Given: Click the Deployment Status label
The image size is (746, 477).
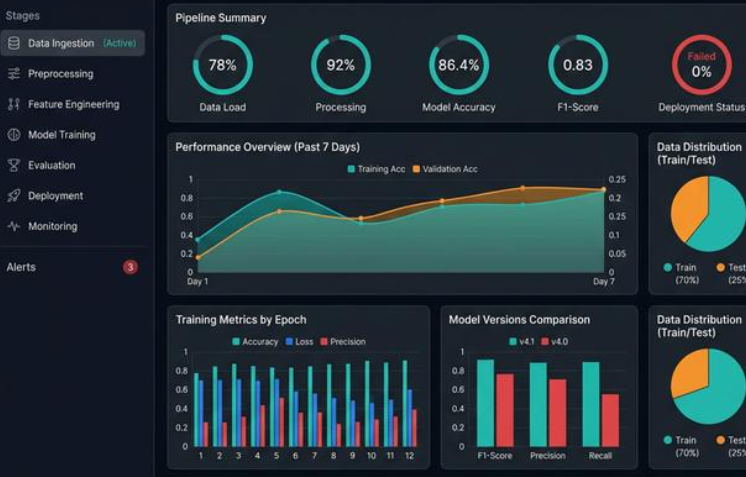Looking at the screenshot, I should tap(702, 107).
